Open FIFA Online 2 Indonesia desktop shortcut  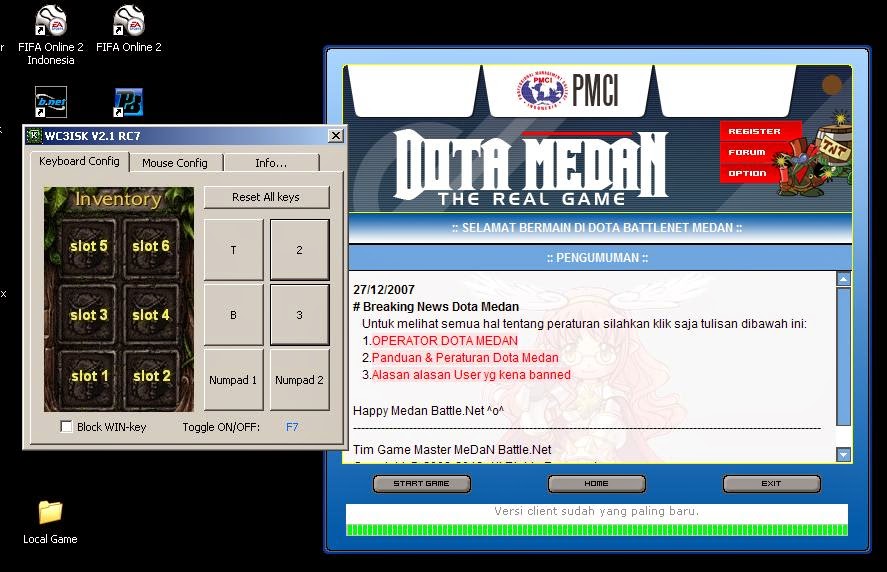point(51,35)
